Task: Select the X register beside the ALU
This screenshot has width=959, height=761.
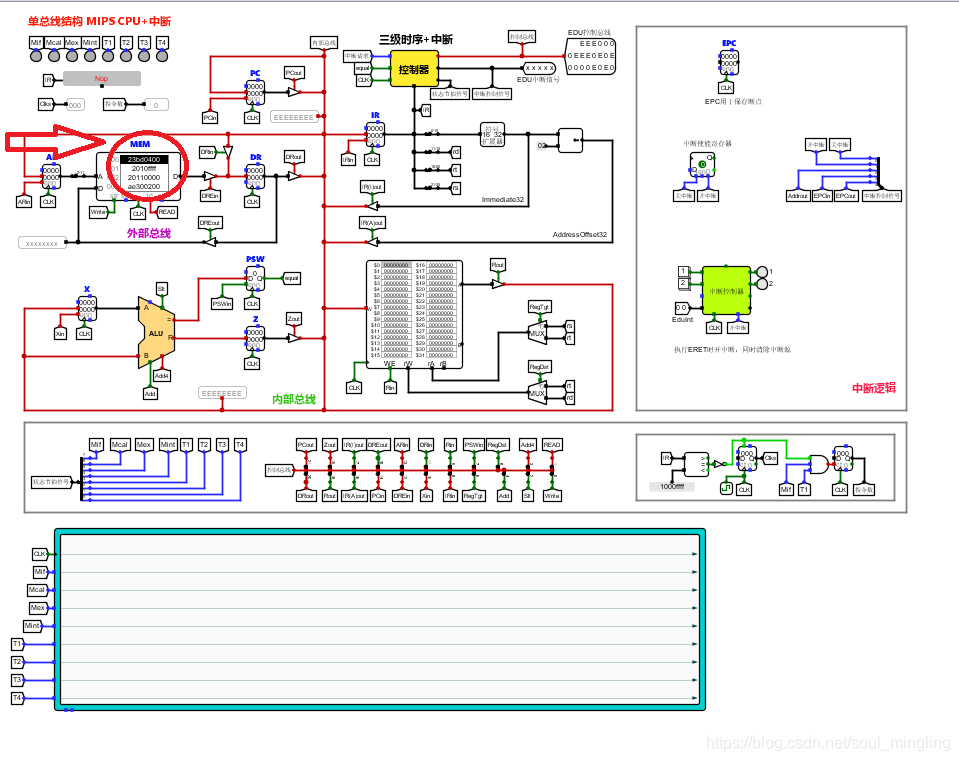Action: coord(87,308)
